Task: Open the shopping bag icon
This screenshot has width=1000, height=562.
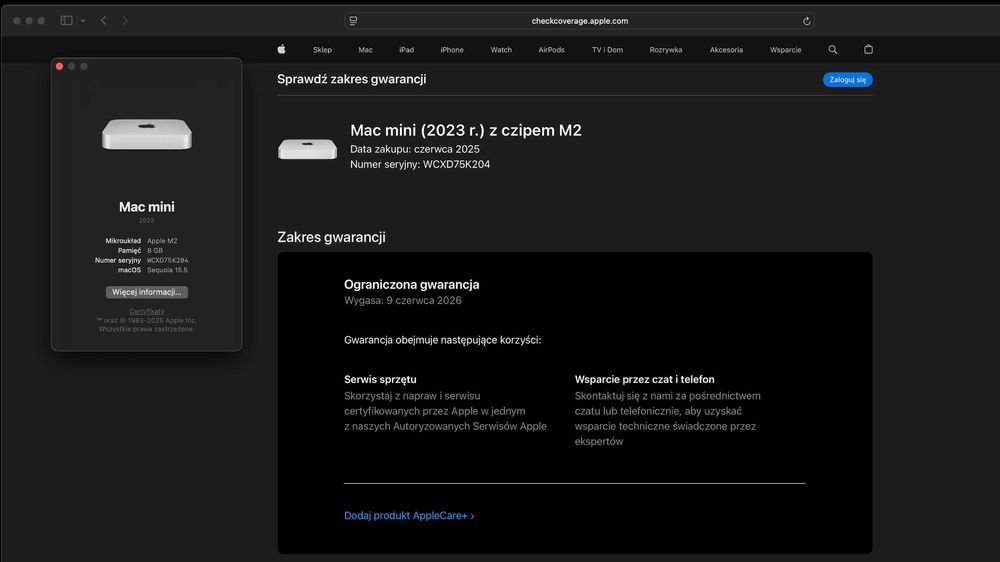Action: pos(868,49)
